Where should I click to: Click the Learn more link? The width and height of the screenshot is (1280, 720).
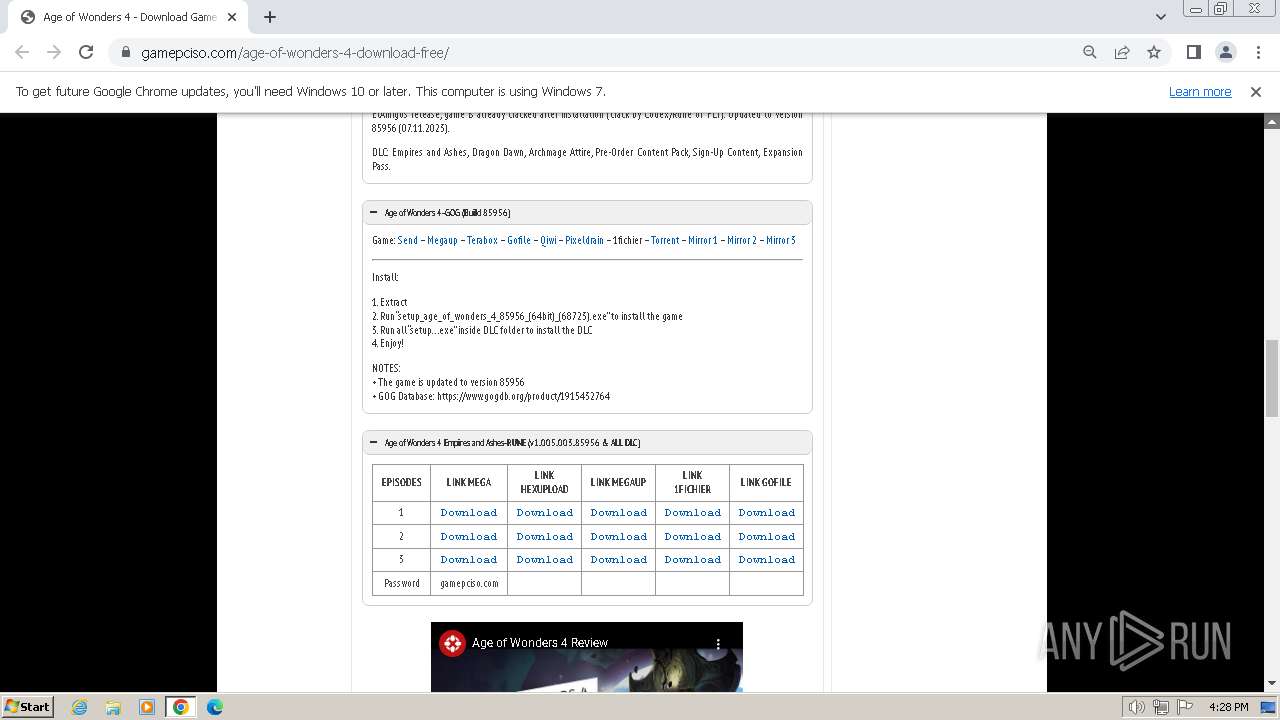click(x=1200, y=91)
